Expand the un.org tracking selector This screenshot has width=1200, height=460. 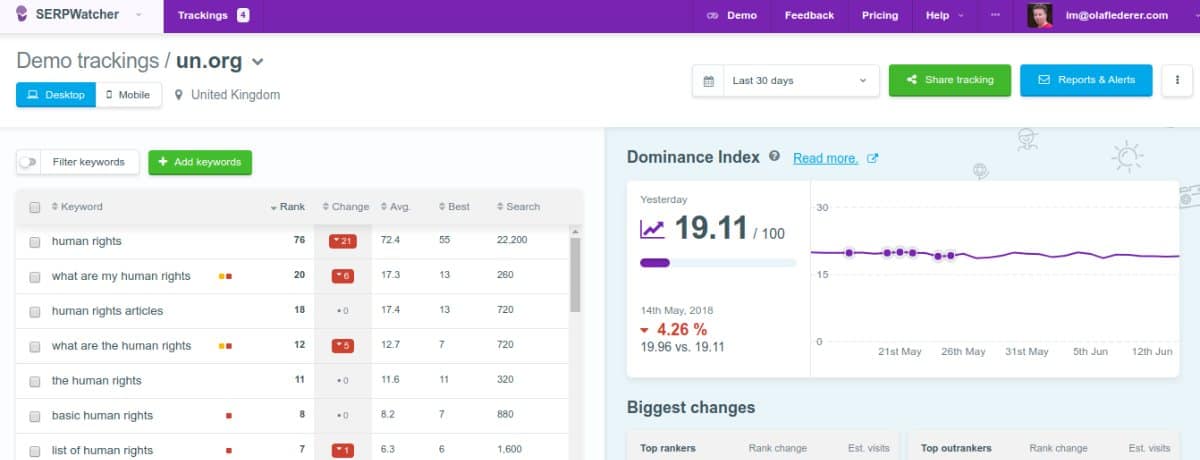click(257, 62)
